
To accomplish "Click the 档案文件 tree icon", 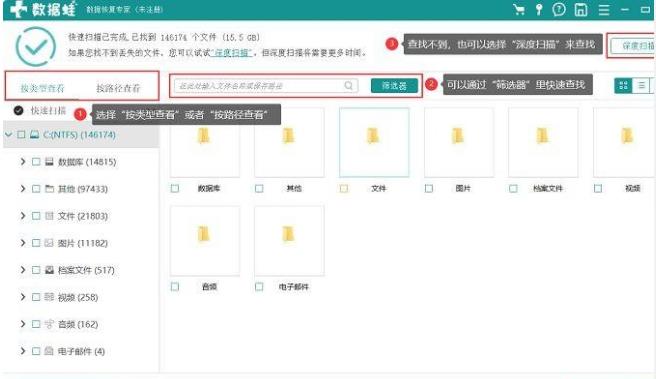I will click(x=49, y=270).
